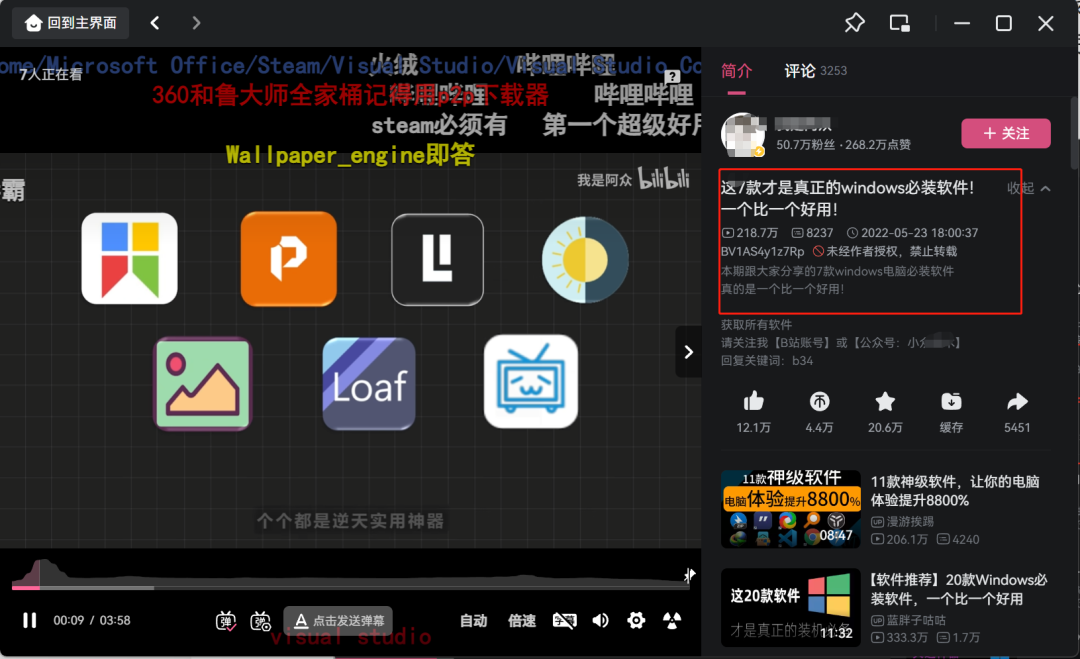Click the 8237 danmaku count
The width and height of the screenshot is (1080, 659).
(x=813, y=233)
